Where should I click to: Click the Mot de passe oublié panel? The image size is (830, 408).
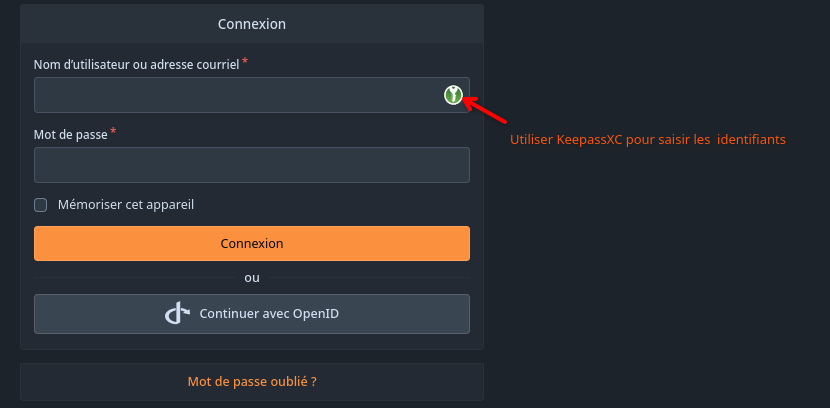(x=252, y=382)
